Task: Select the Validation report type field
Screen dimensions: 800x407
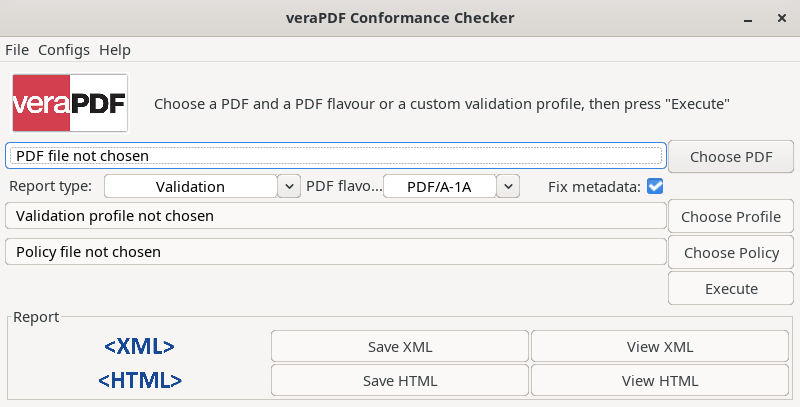Action: click(x=191, y=186)
